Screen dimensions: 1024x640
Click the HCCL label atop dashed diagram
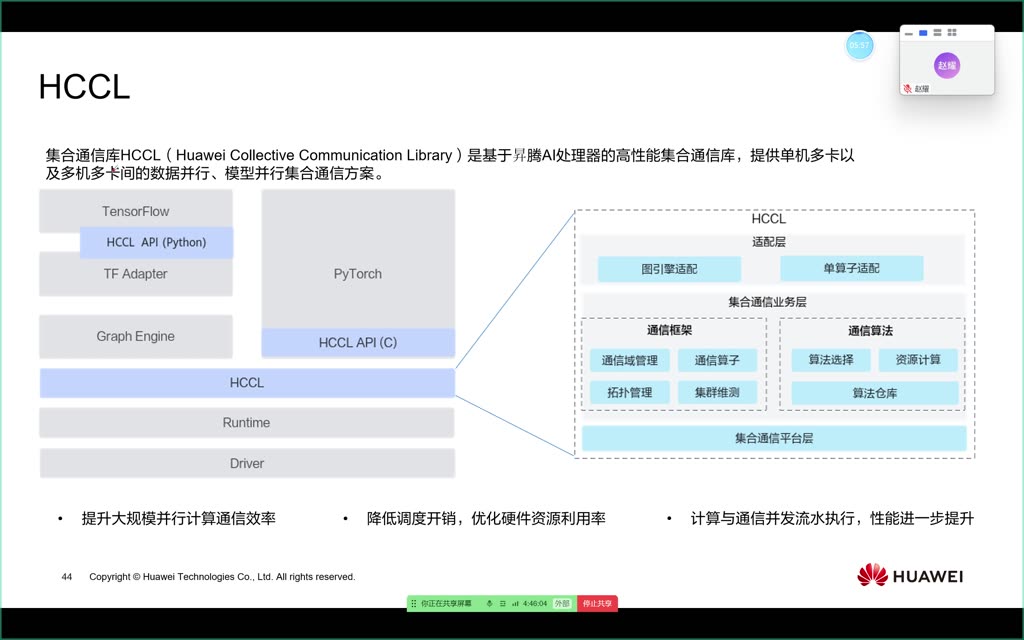pyautogui.click(x=769, y=219)
